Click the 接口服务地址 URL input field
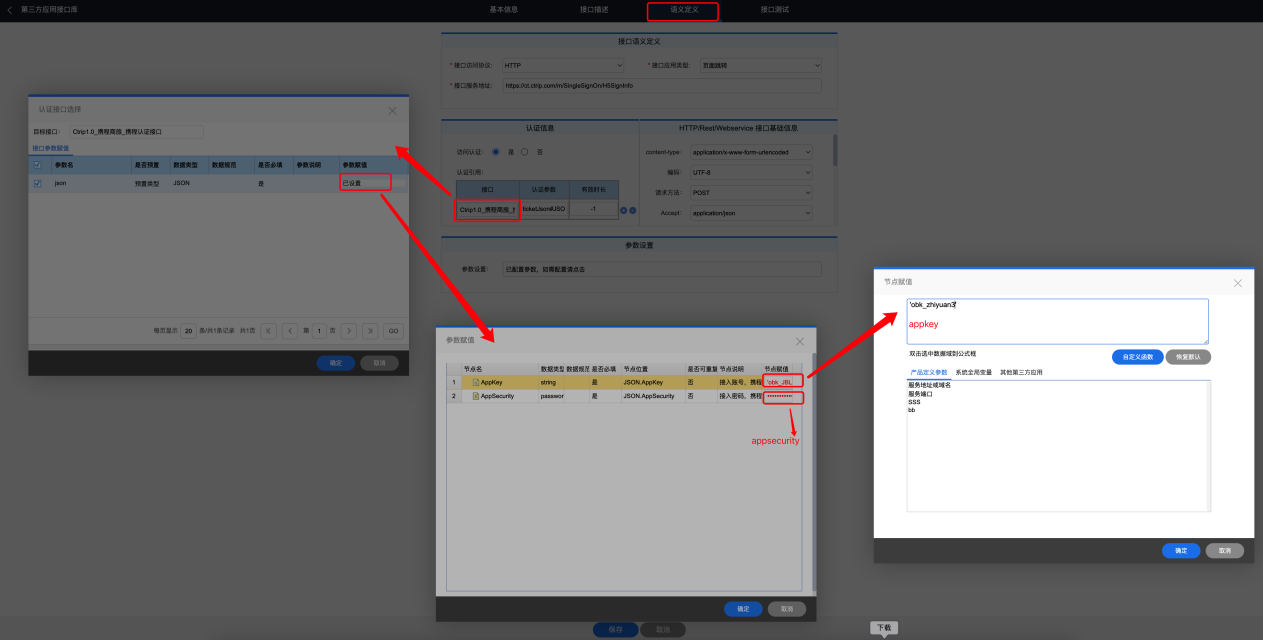 (x=661, y=86)
